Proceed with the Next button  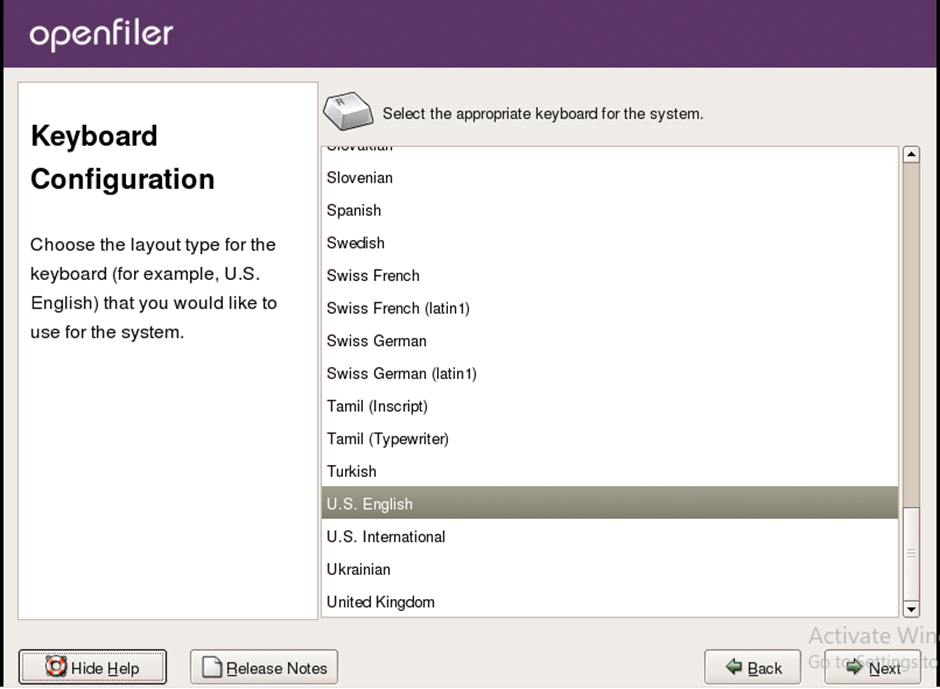872,667
